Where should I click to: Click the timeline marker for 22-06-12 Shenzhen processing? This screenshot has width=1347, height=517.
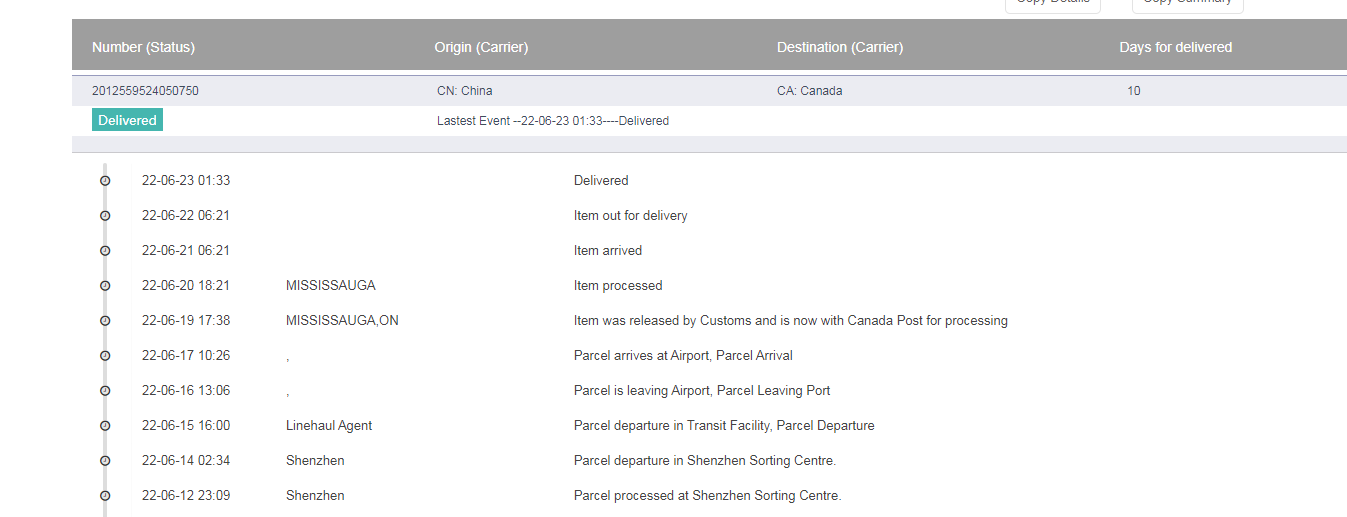coord(105,496)
